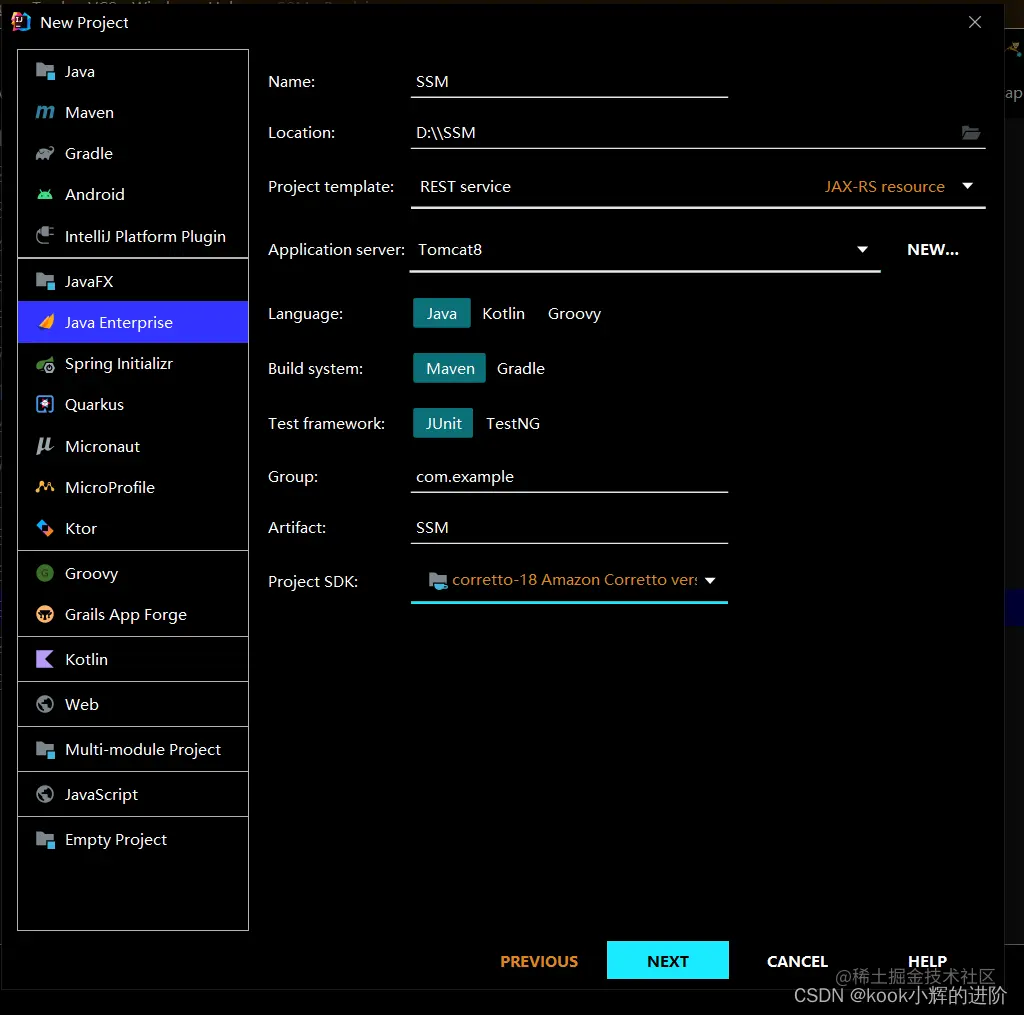Screen dimensions: 1024x1015
Task: Click the Maven 'm' icon in sidebar
Action: point(45,112)
